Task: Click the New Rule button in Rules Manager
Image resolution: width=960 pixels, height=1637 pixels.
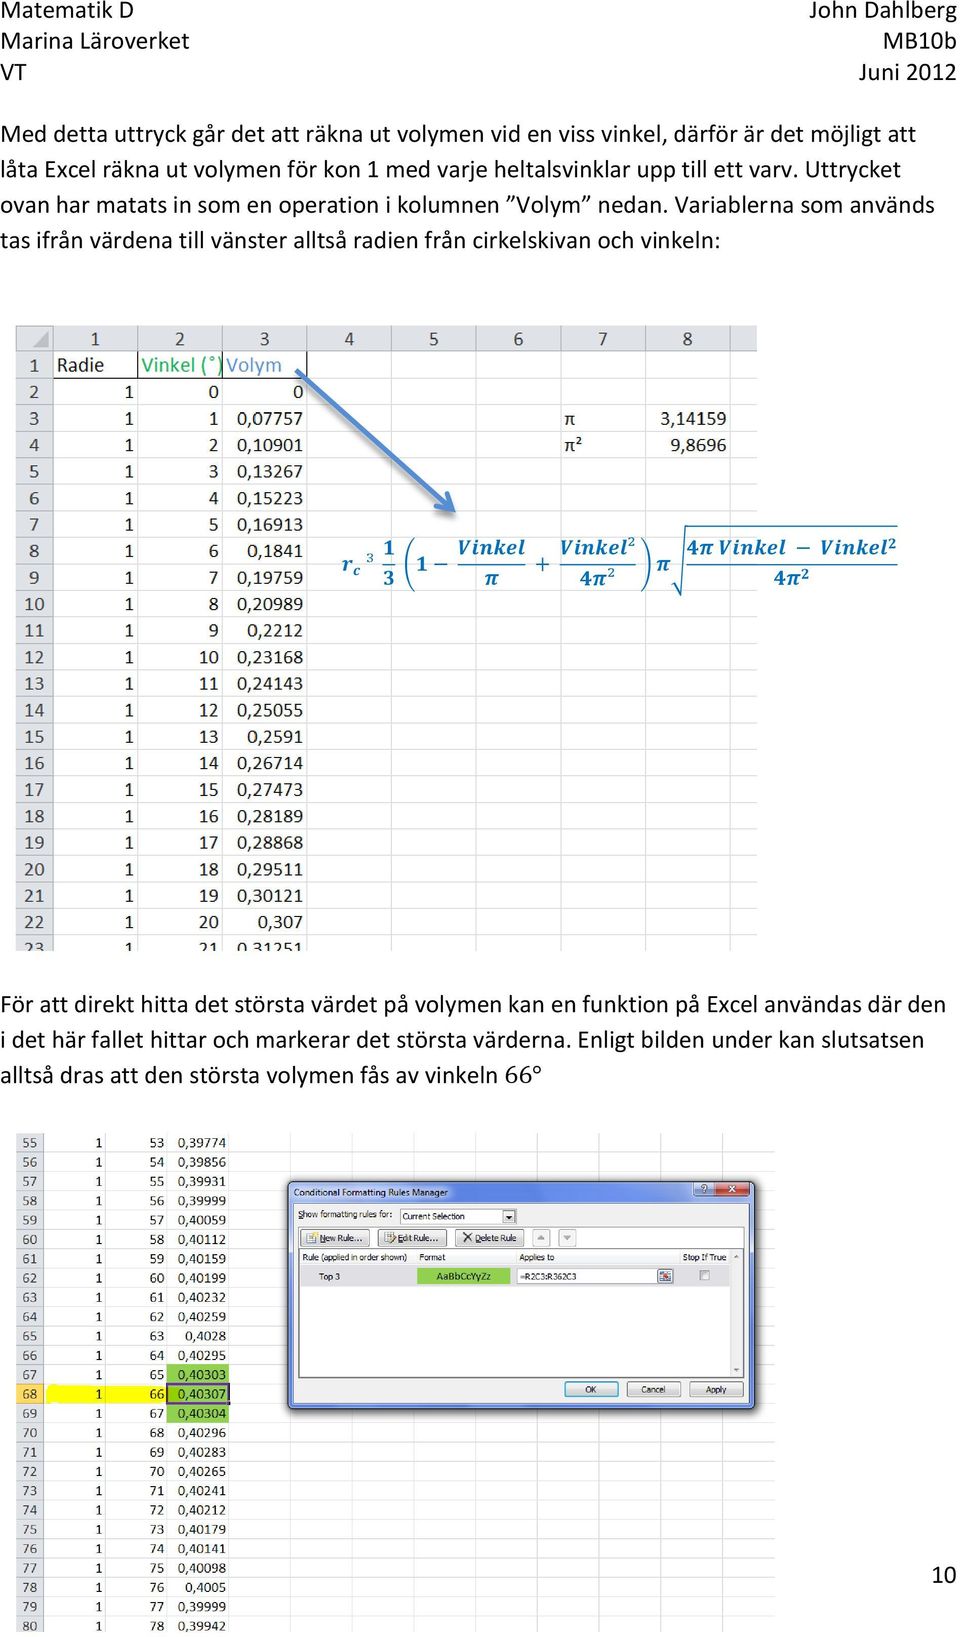Action: tap(336, 1238)
